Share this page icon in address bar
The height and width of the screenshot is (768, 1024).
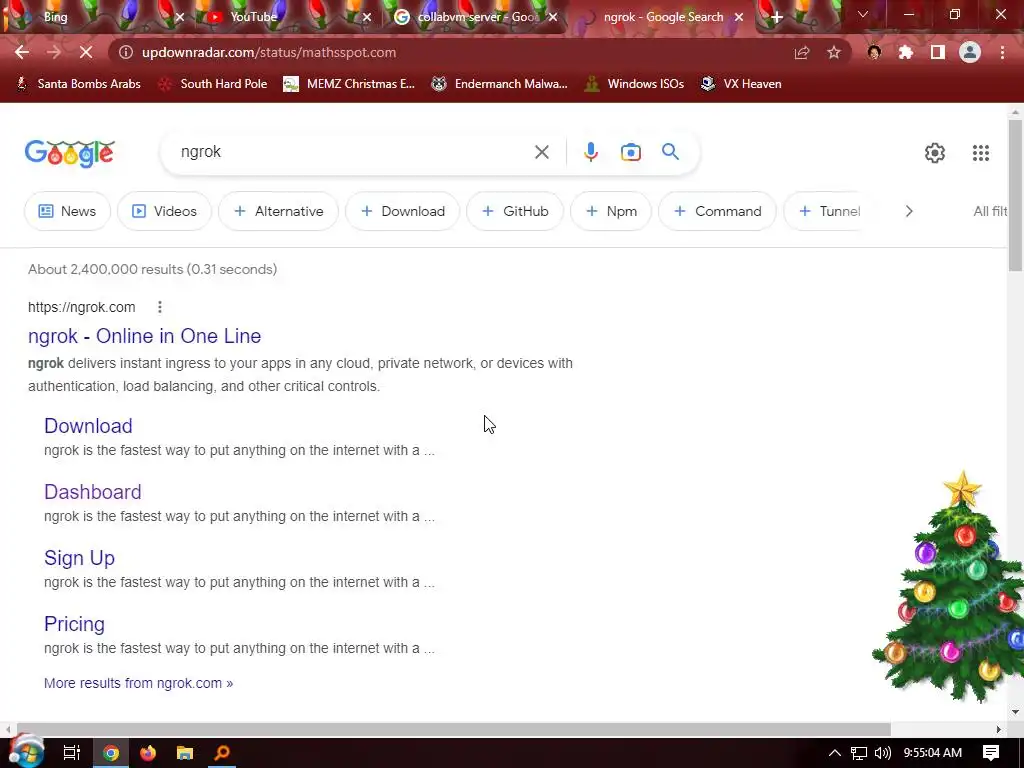pos(802,52)
